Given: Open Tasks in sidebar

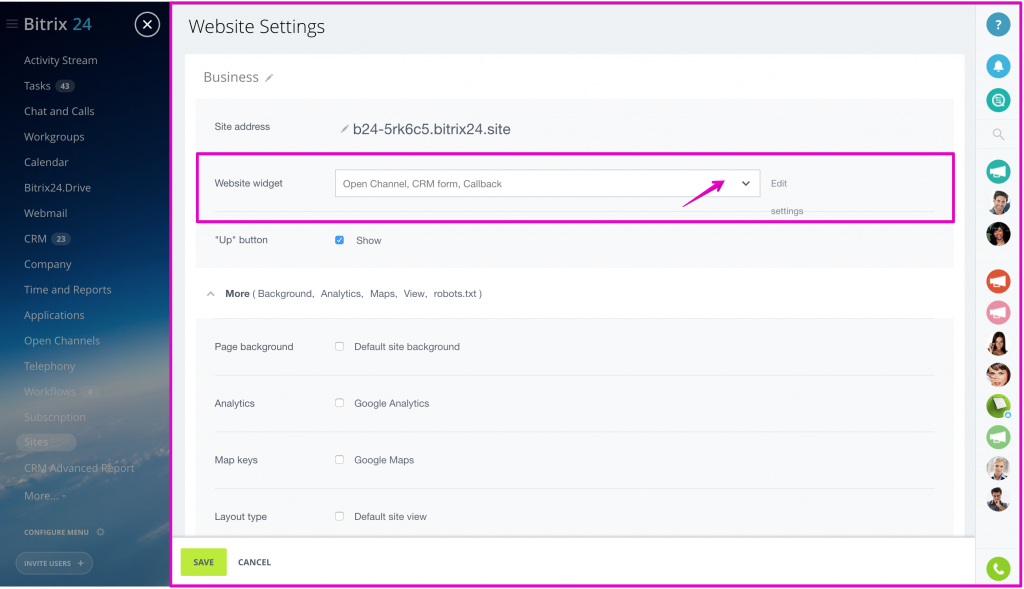Looking at the screenshot, I should click(37, 86).
